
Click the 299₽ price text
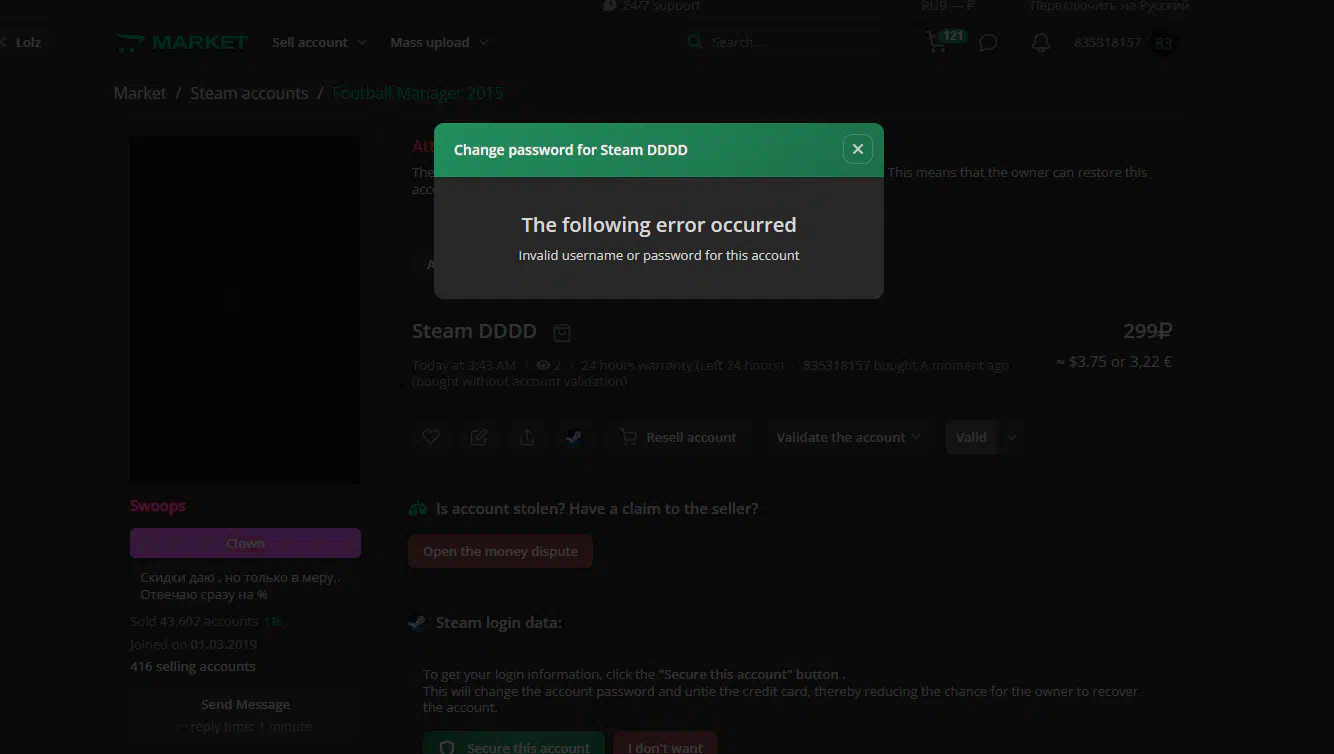pos(1147,331)
